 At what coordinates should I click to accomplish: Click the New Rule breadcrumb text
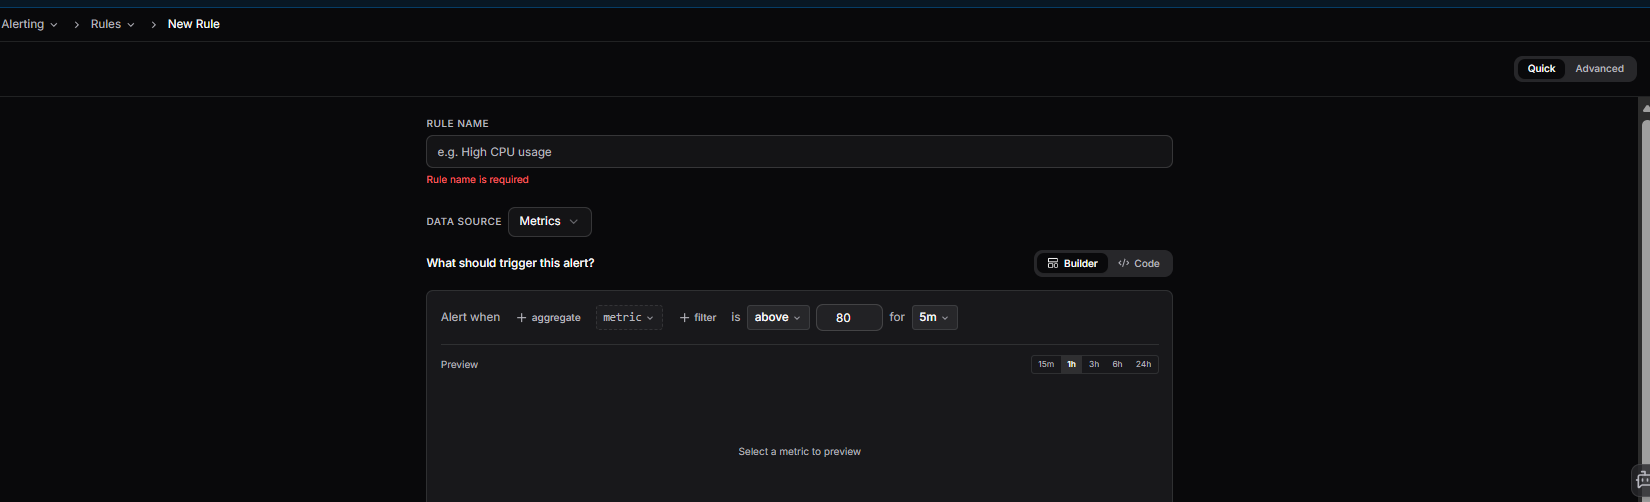[x=194, y=24]
